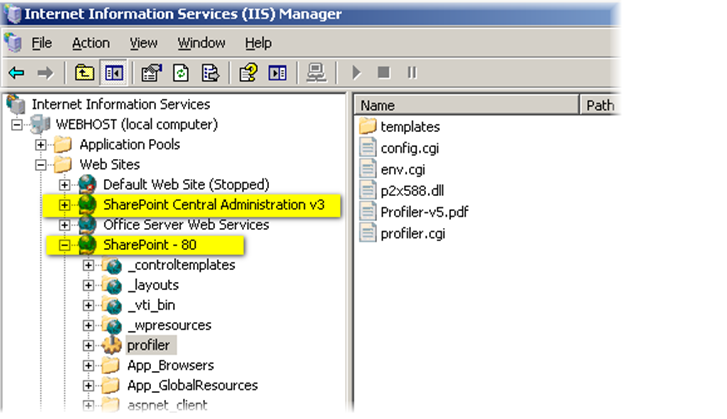
Task: Click the _vti_bin virtual directory icon
Action: [112, 305]
